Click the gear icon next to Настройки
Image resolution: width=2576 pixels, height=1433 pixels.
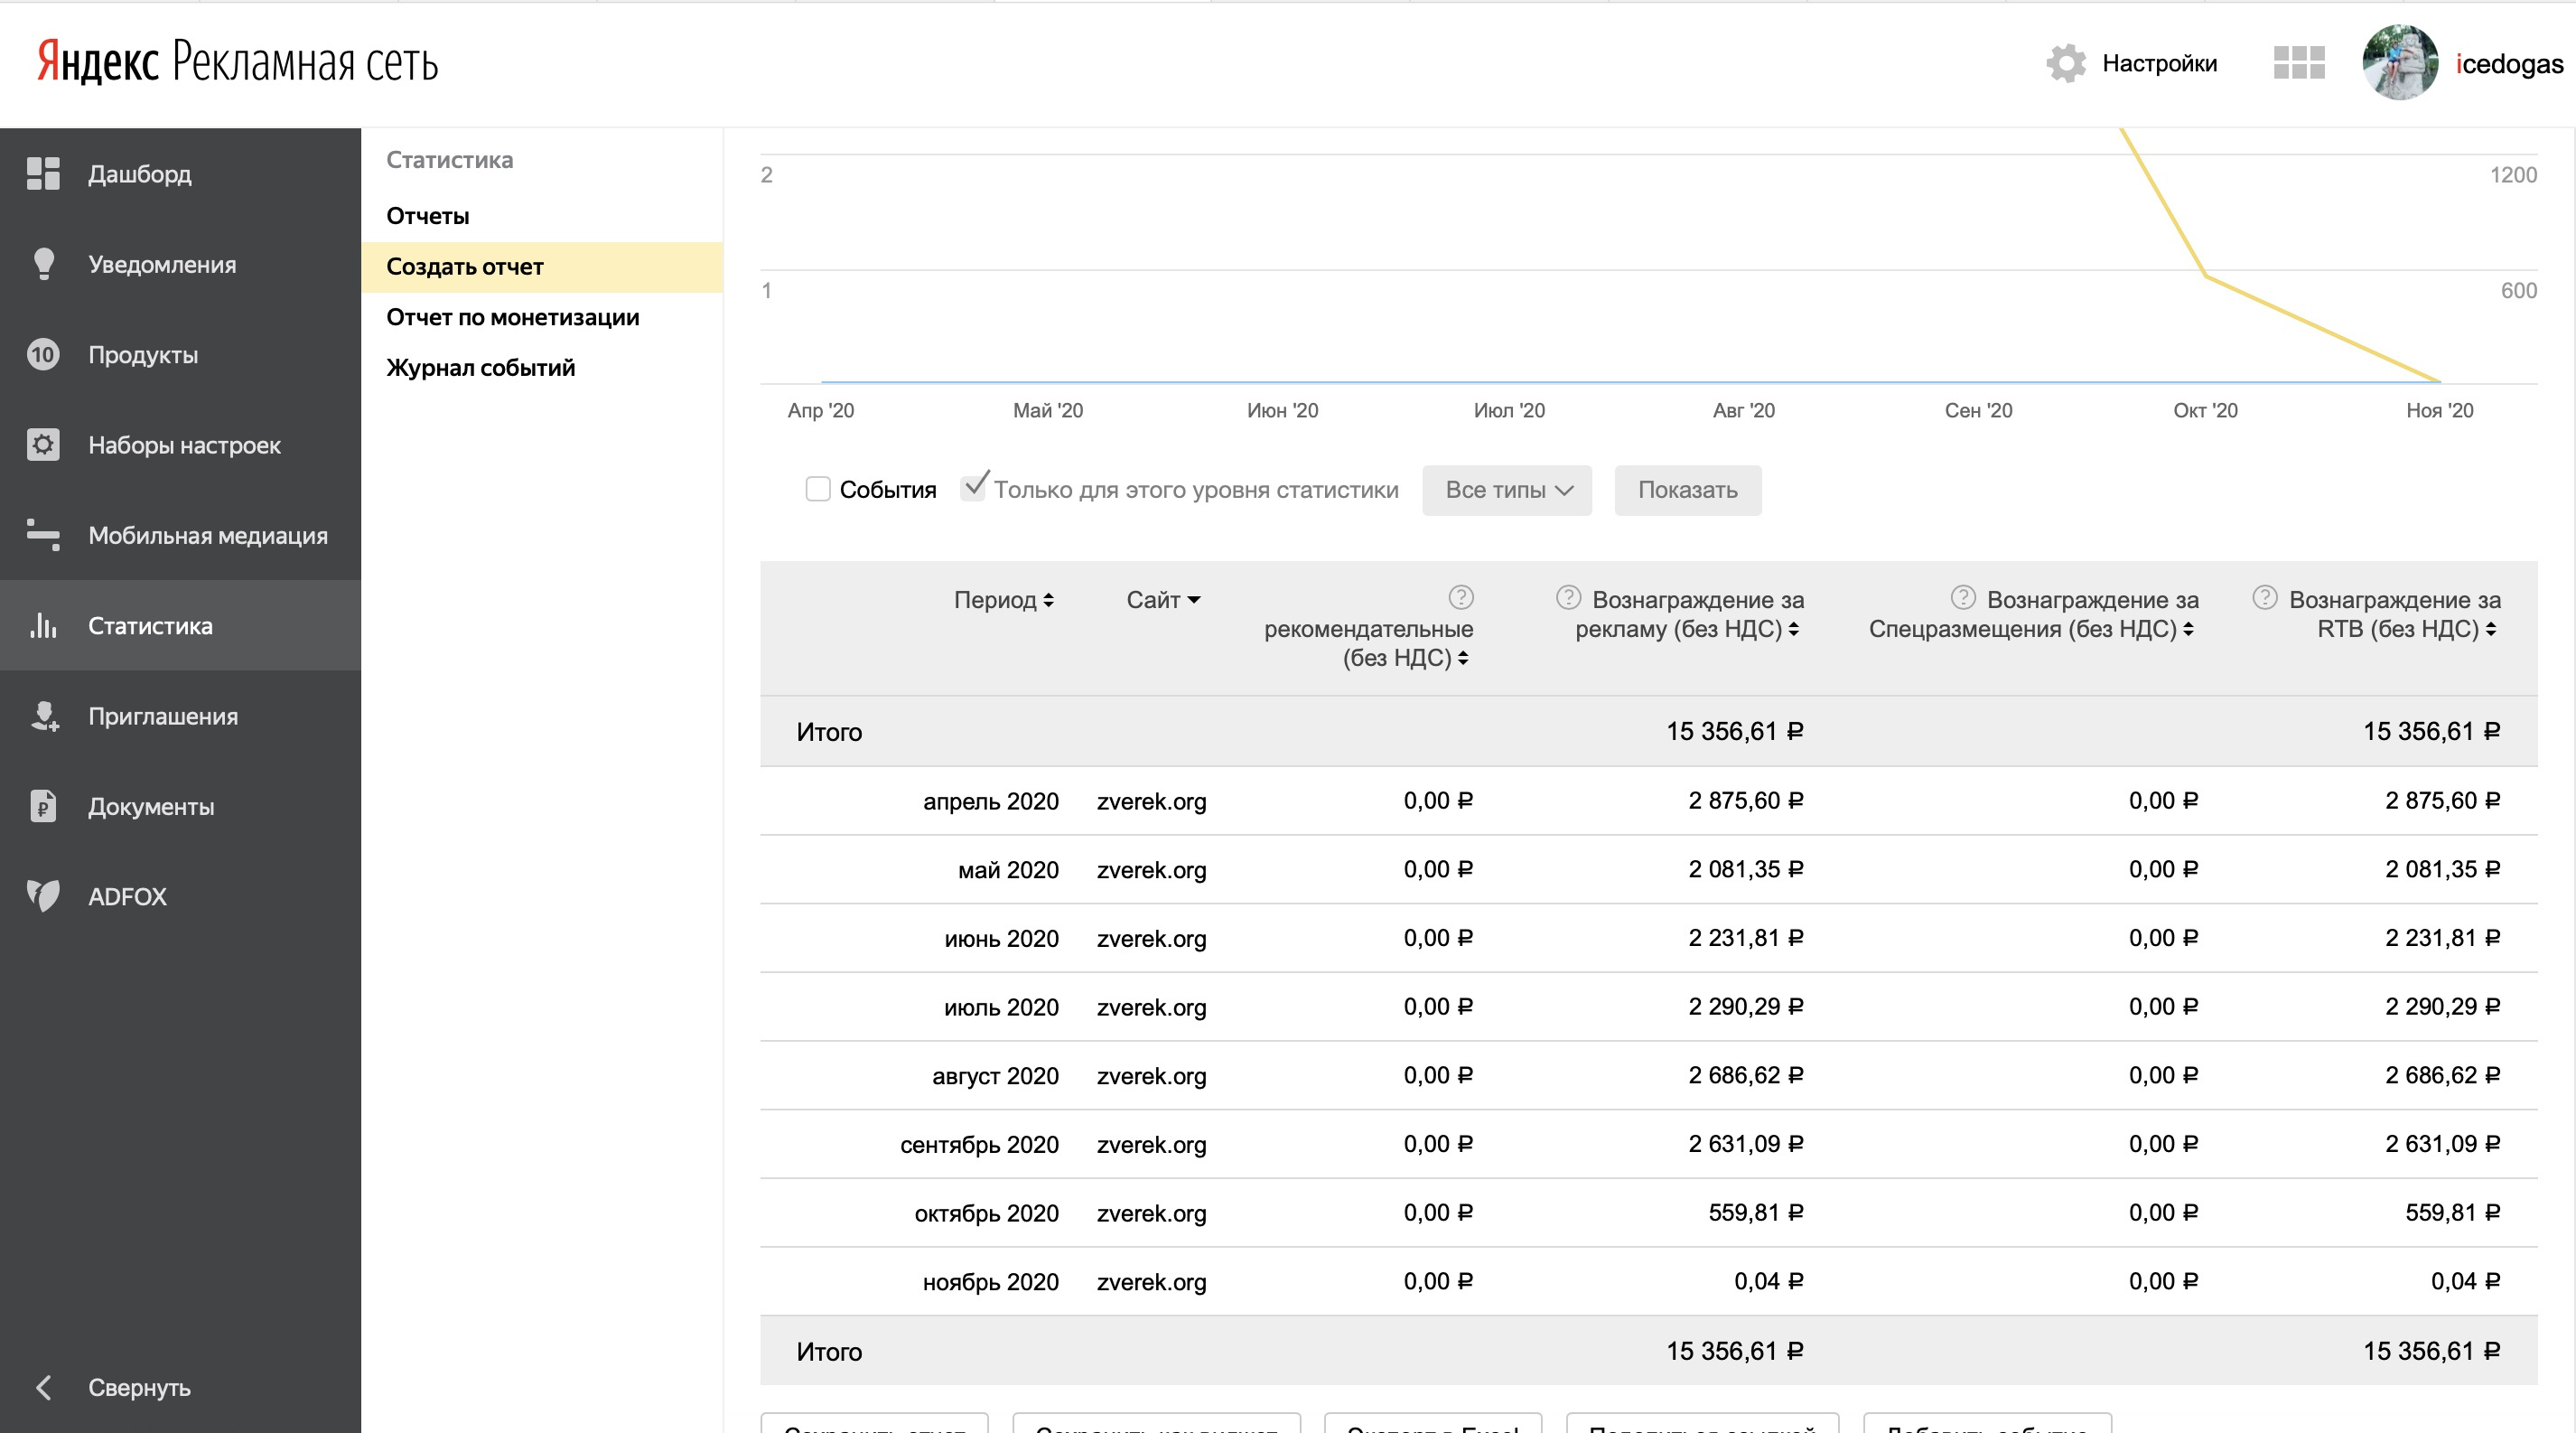coord(2066,63)
